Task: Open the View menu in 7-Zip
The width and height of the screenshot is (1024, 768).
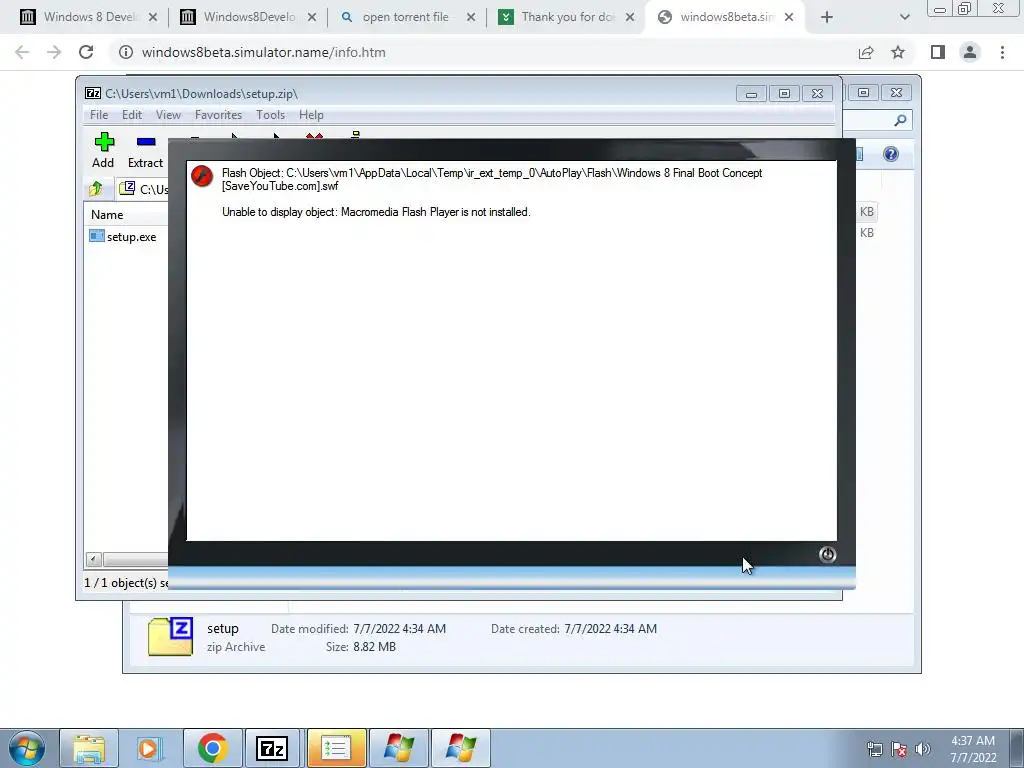Action: [168, 115]
